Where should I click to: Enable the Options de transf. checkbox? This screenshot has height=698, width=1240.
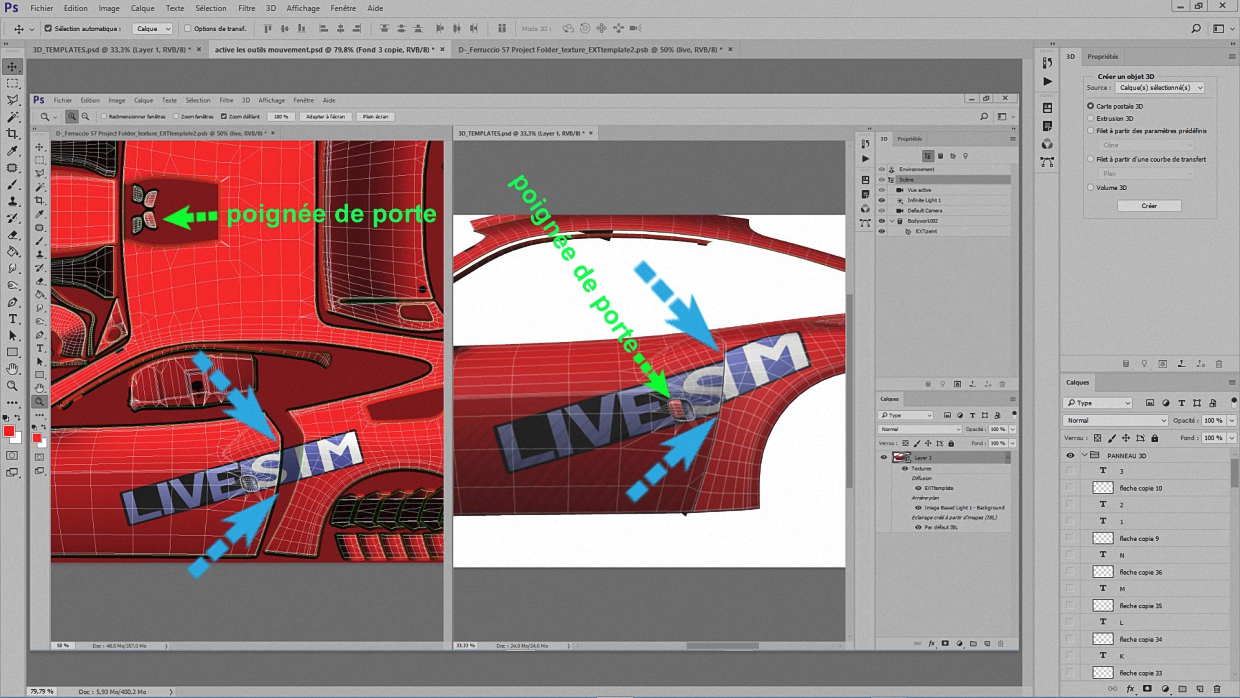[188, 29]
